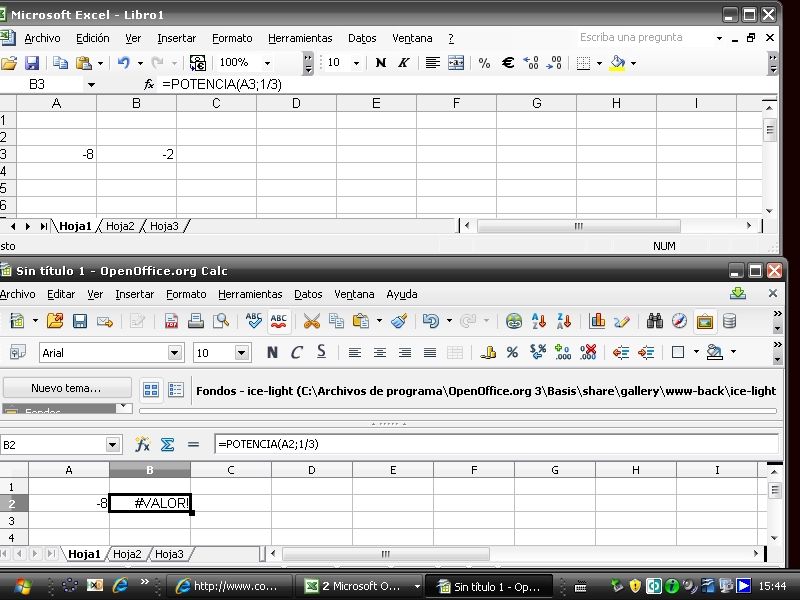Insert a chart in Calc
Image resolution: width=800 pixels, height=600 pixels.
coord(597,321)
